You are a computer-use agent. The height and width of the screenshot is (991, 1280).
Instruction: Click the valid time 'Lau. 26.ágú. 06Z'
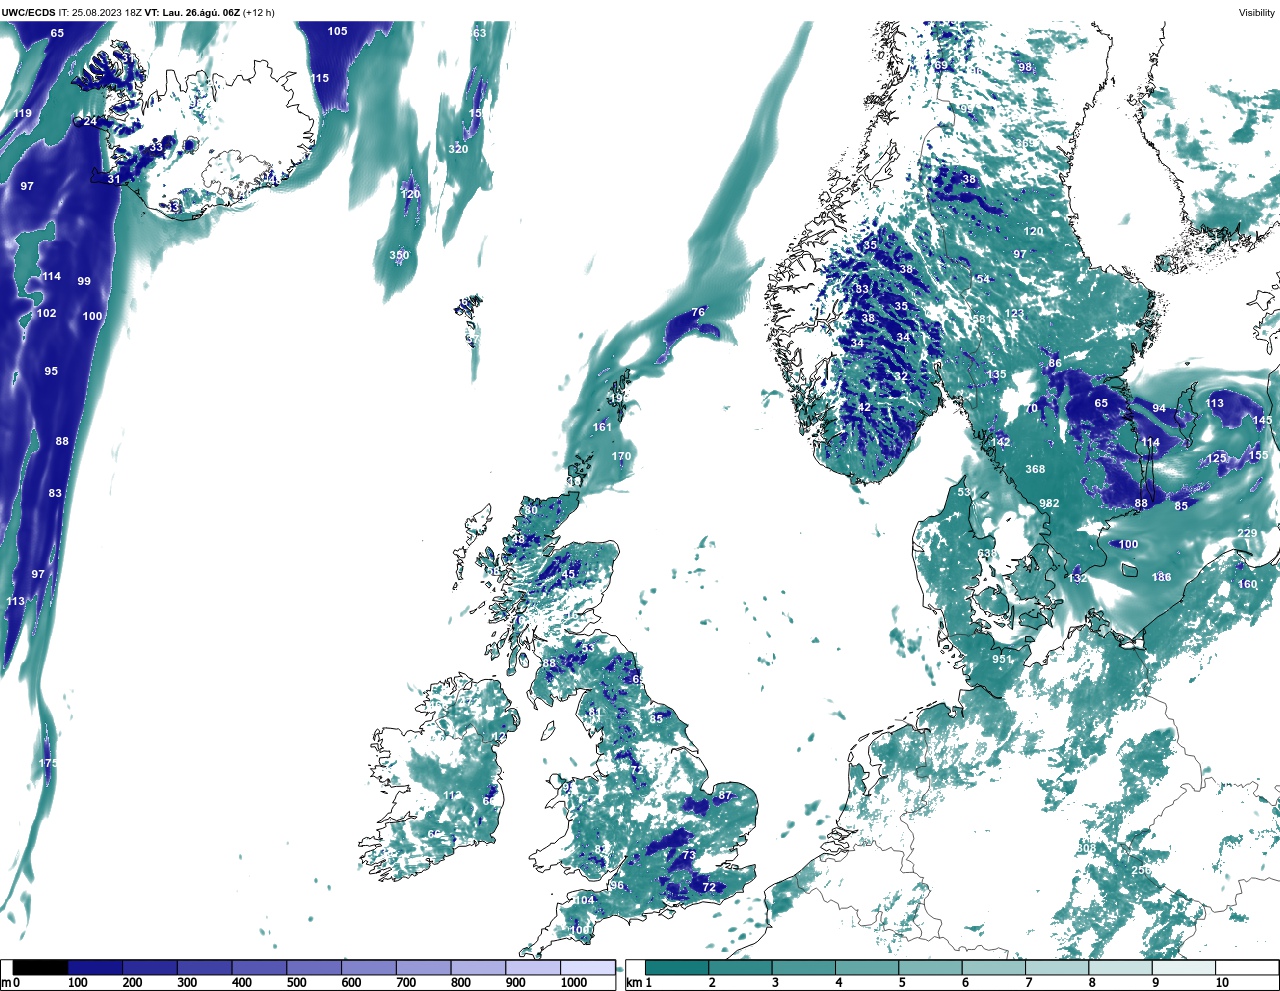(201, 12)
